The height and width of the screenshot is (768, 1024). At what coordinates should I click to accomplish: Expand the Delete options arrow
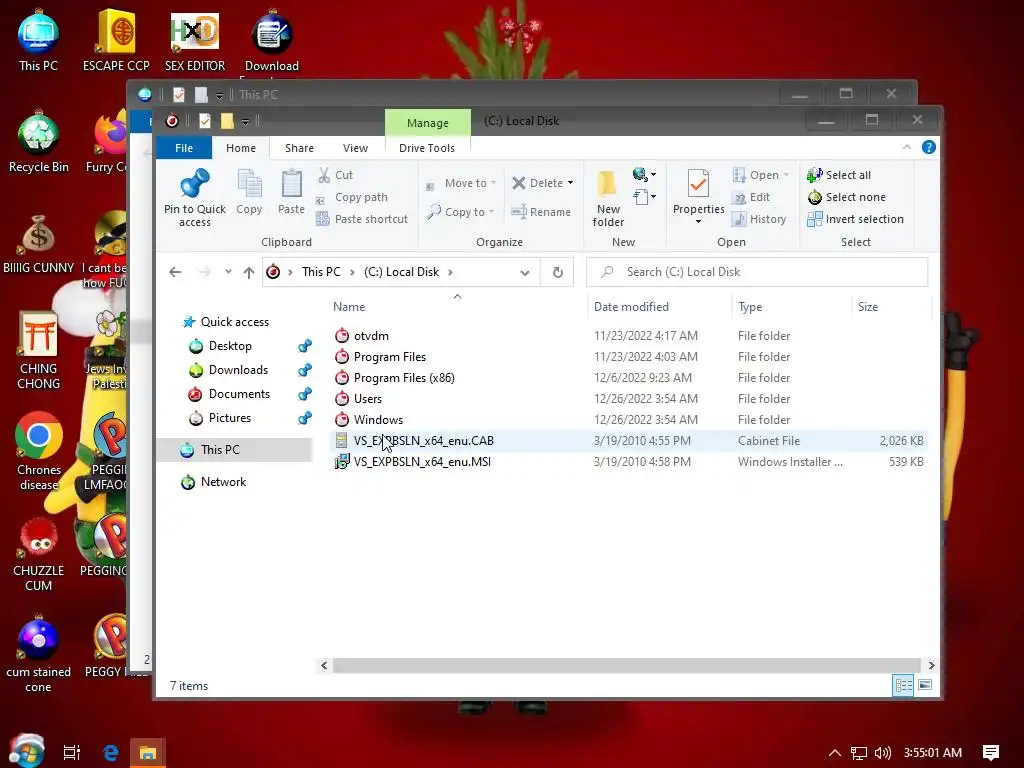click(570, 183)
